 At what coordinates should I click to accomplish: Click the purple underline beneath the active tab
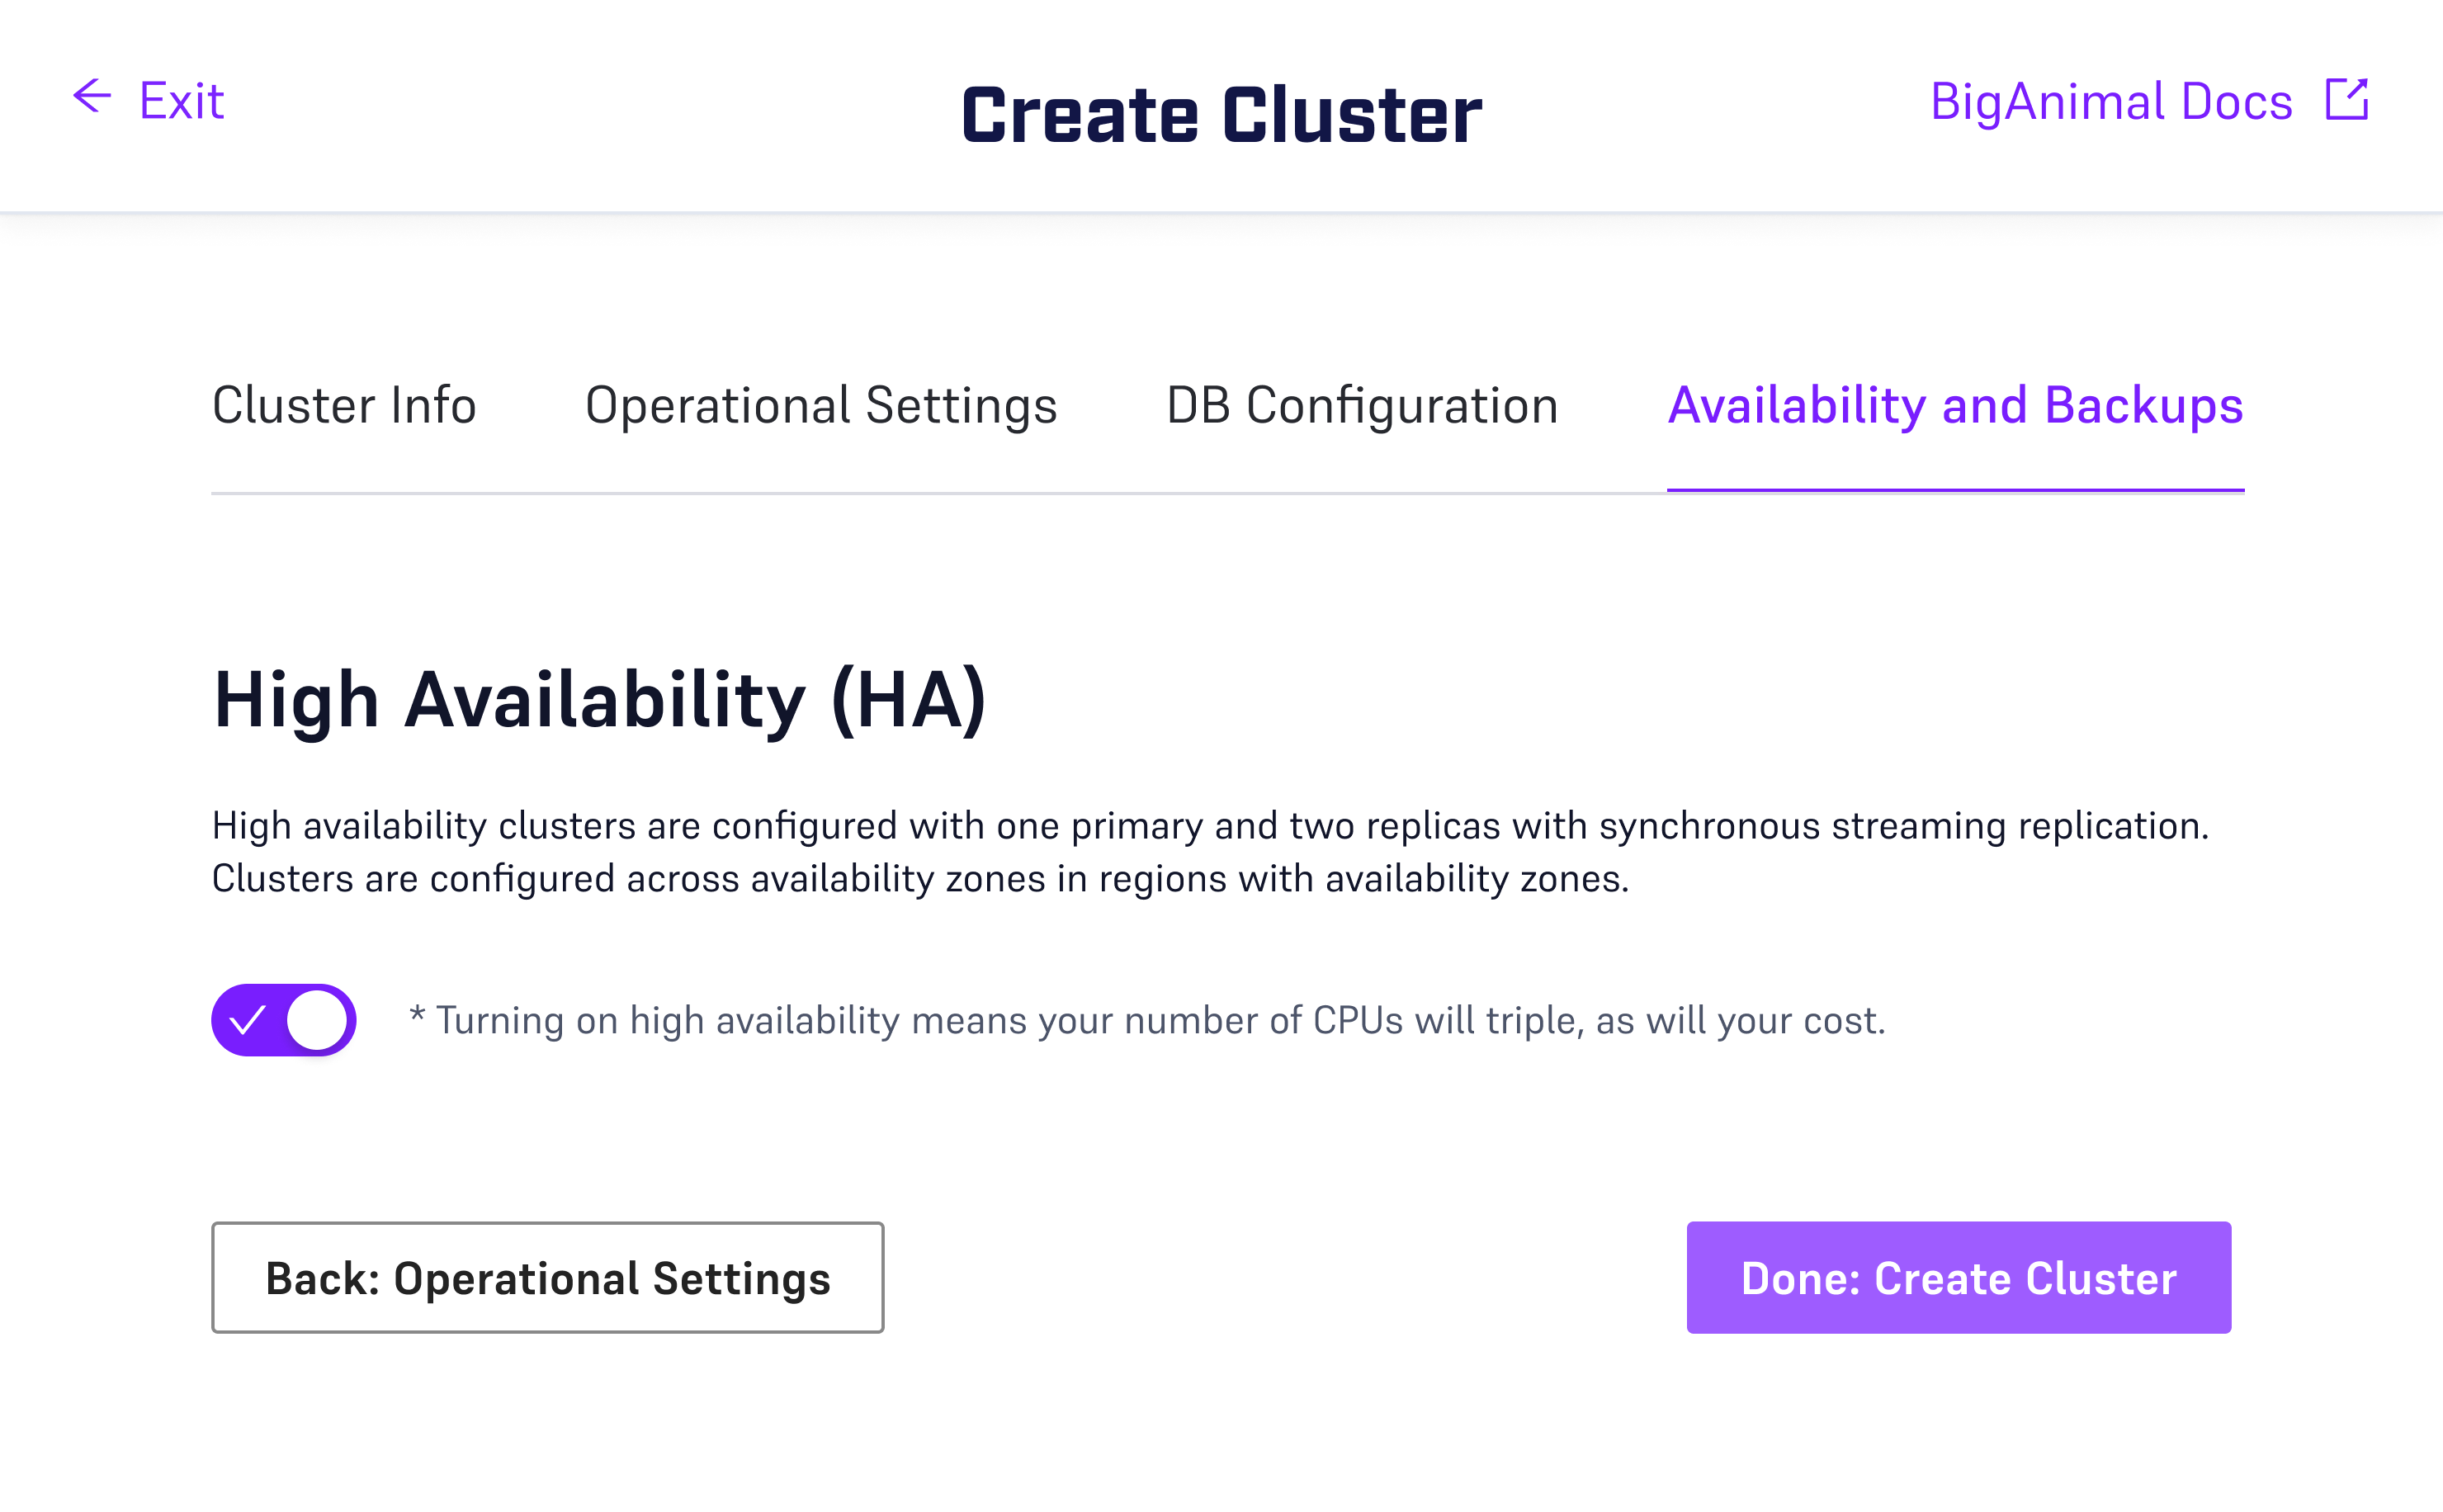pos(1955,490)
